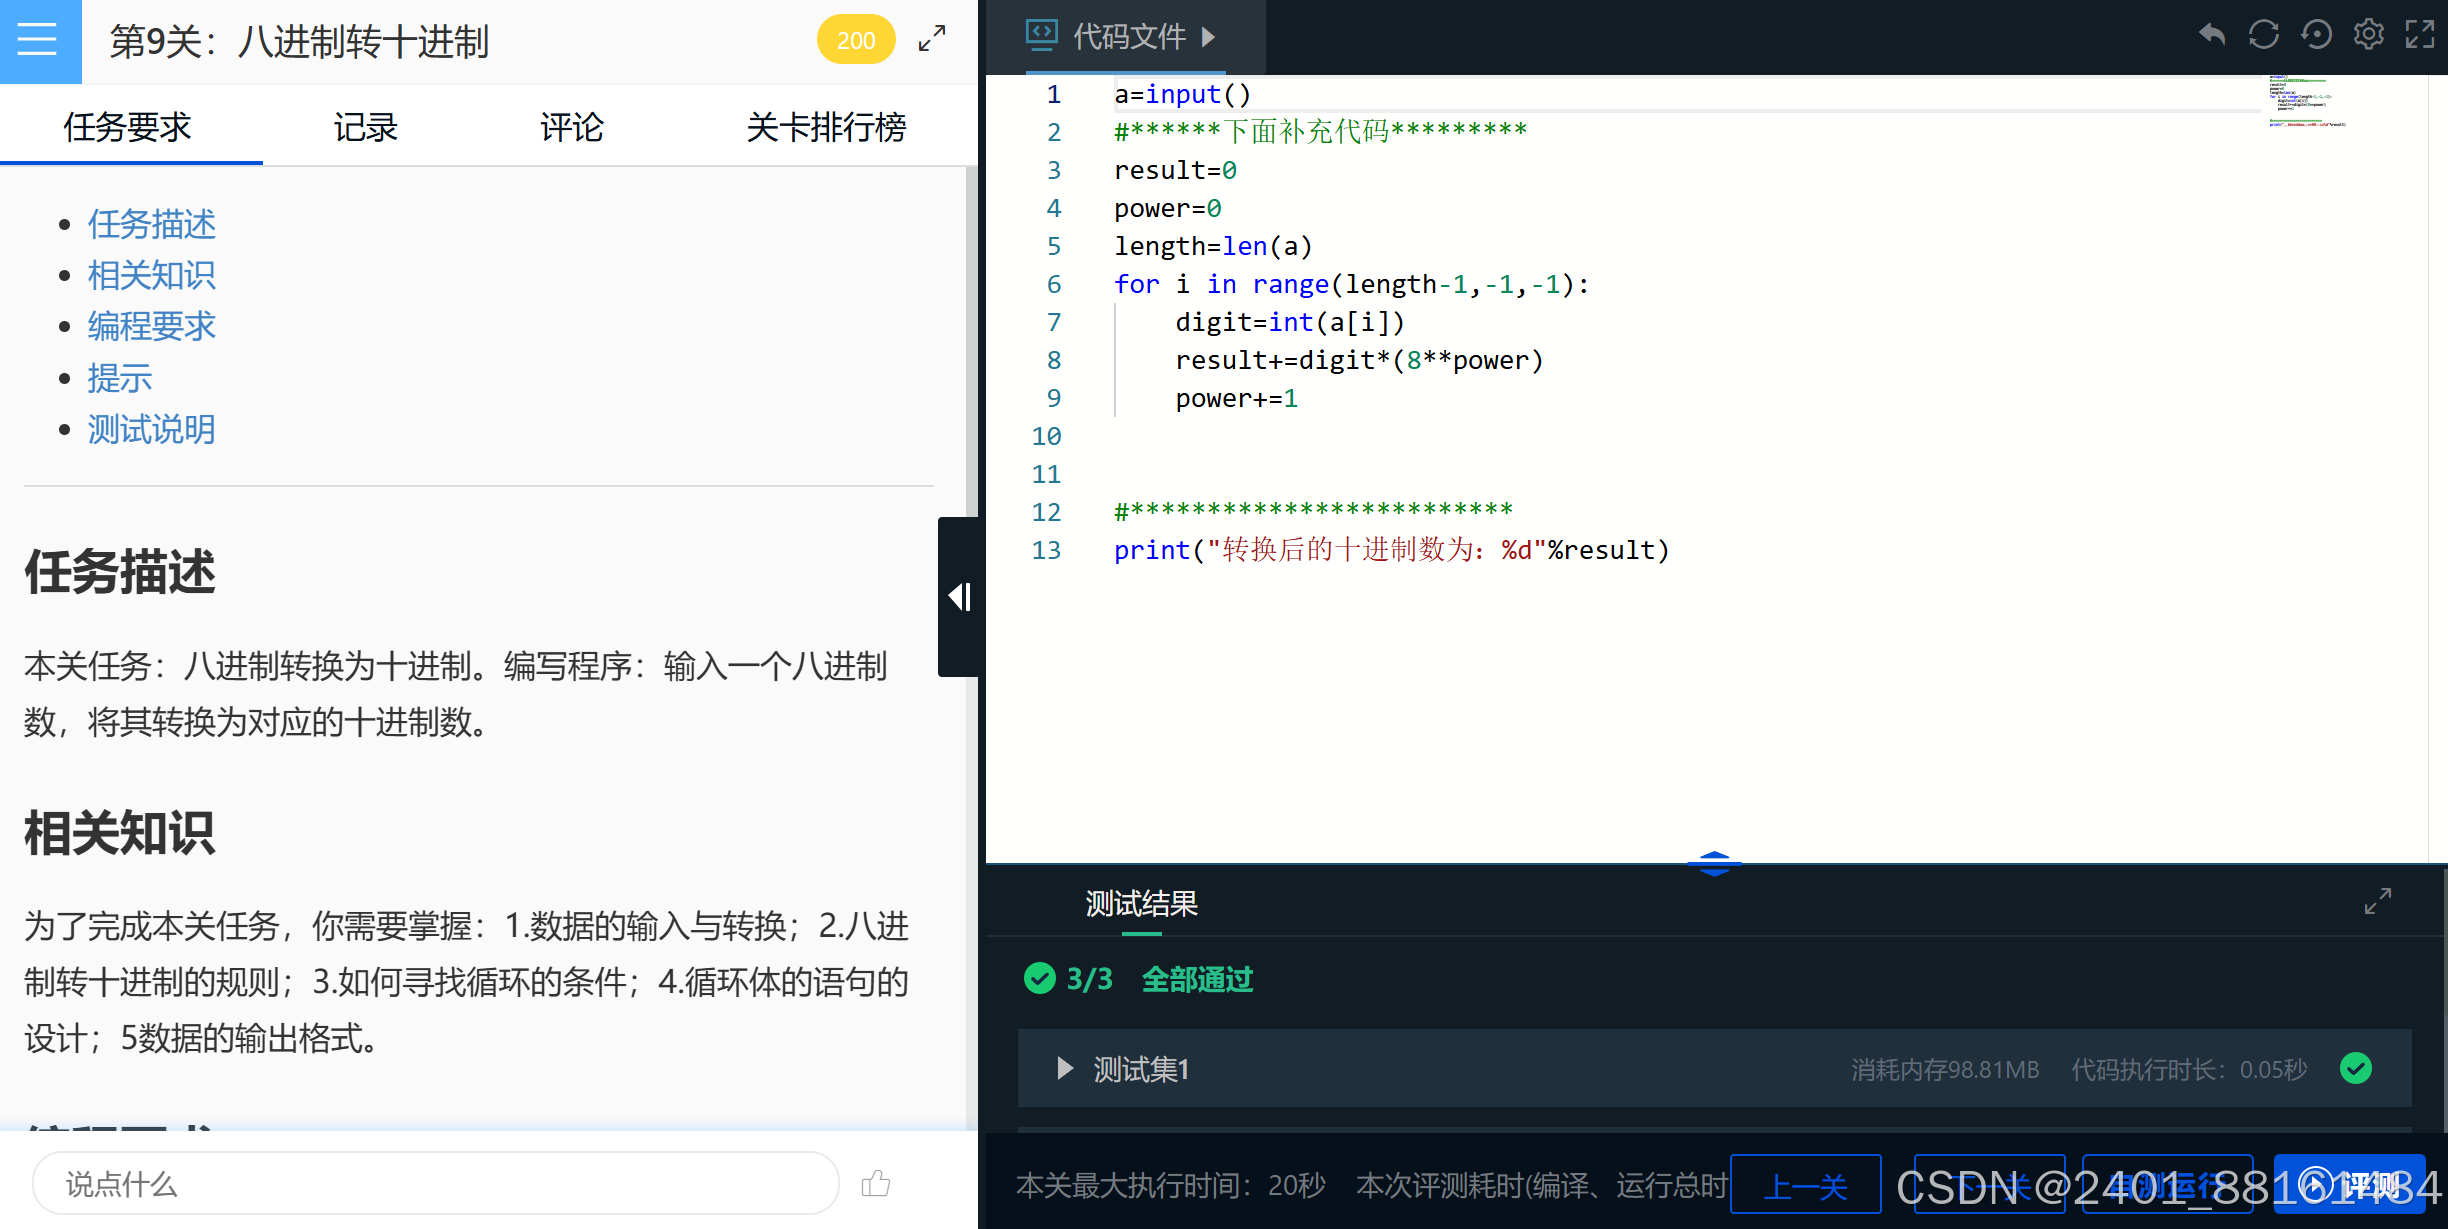This screenshot has width=2448, height=1229.
Task: Click the thumbs-up like icon
Action: coord(876,1184)
